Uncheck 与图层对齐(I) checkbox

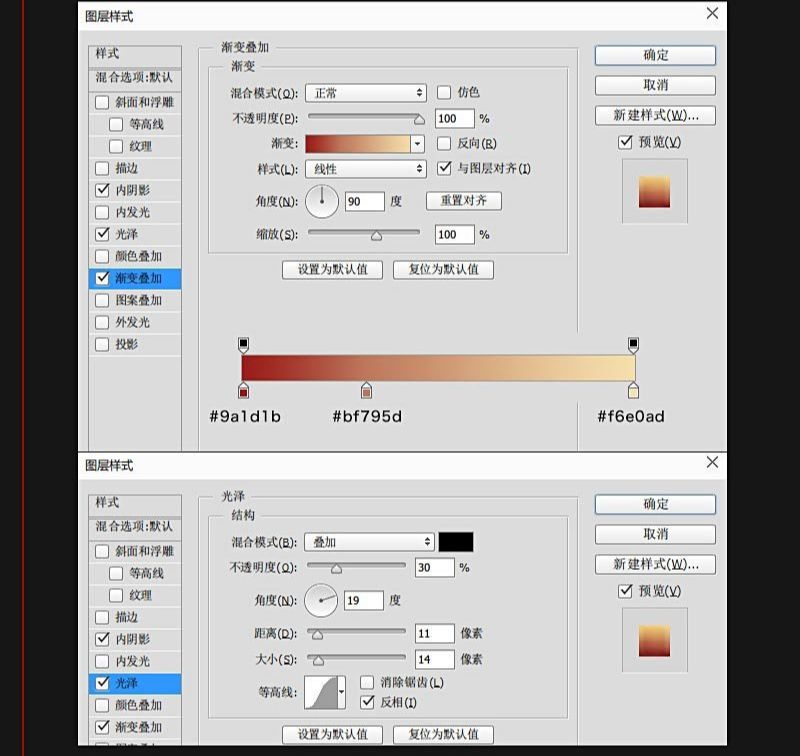coord(444,168)
